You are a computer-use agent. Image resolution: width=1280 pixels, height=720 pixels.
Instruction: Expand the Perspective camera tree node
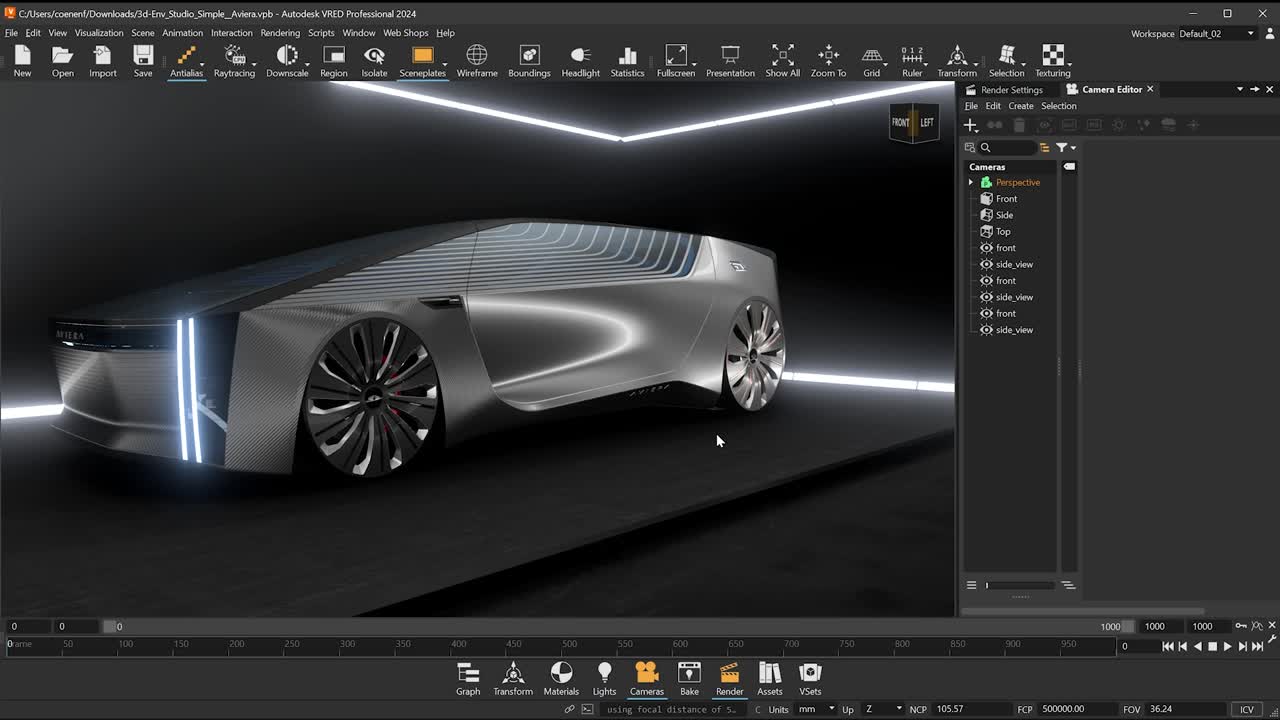[970, 182]
